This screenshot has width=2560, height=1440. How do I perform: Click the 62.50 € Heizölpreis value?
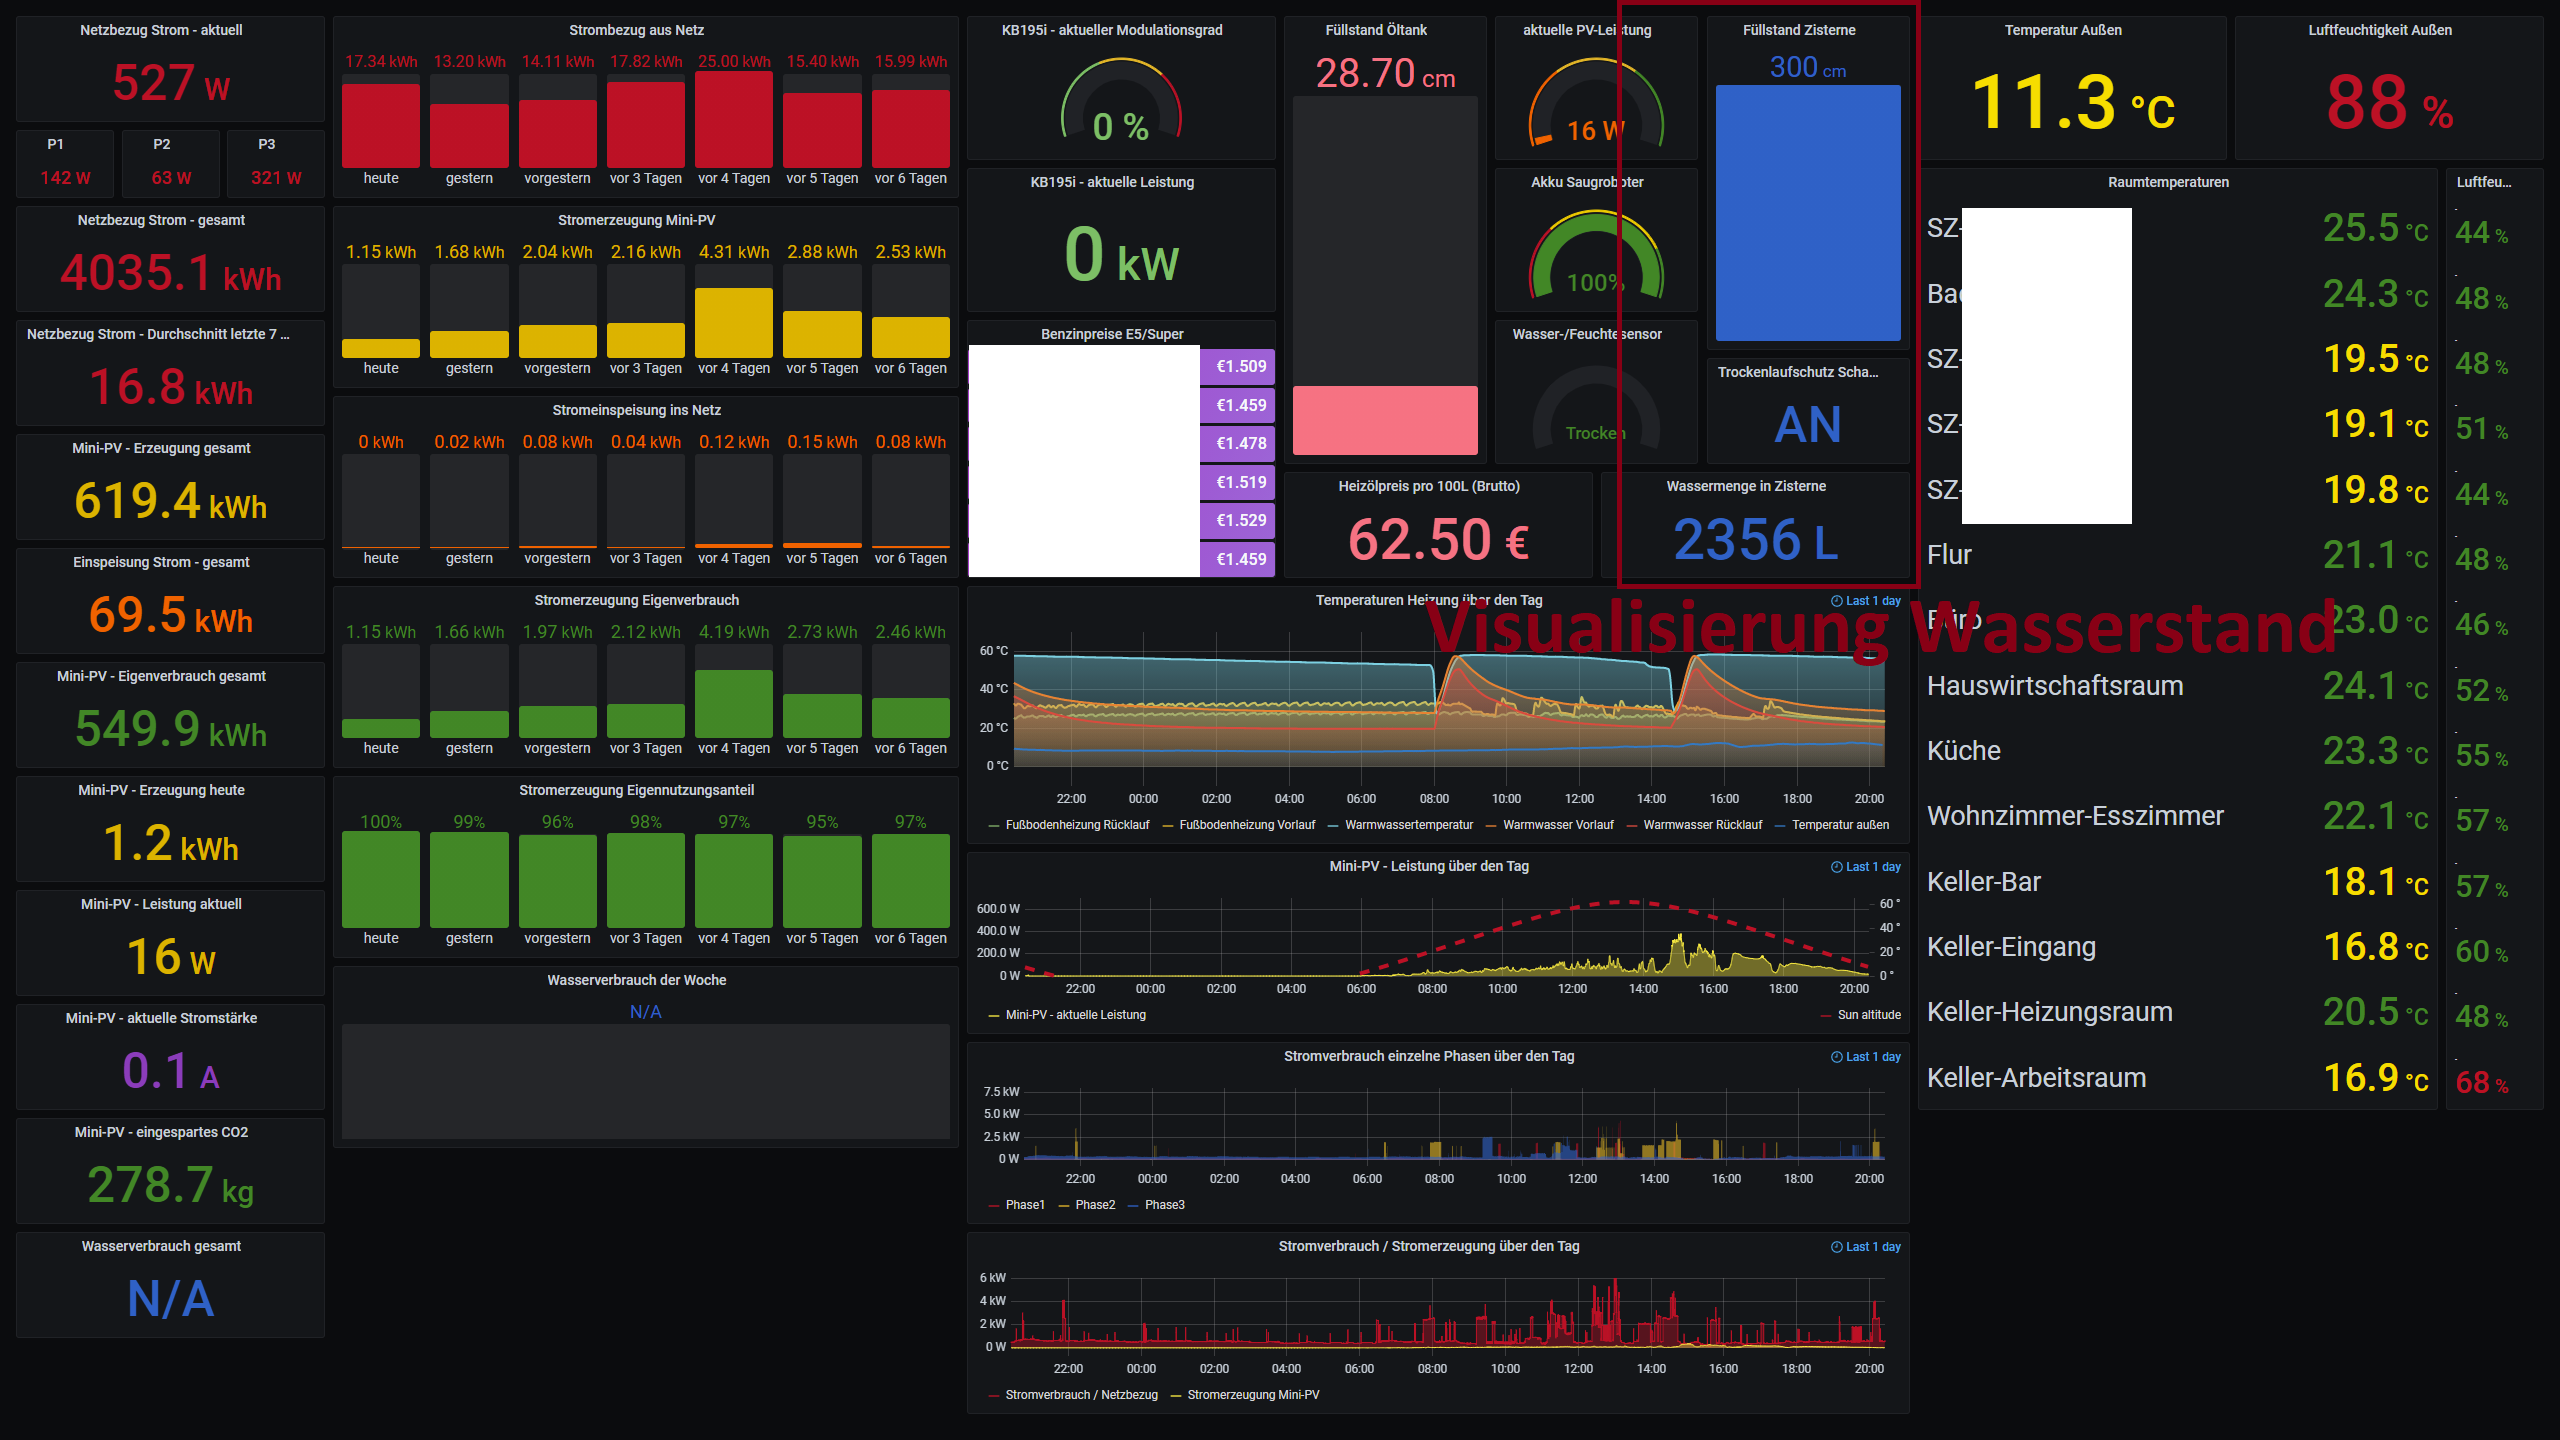[1438, 541]
